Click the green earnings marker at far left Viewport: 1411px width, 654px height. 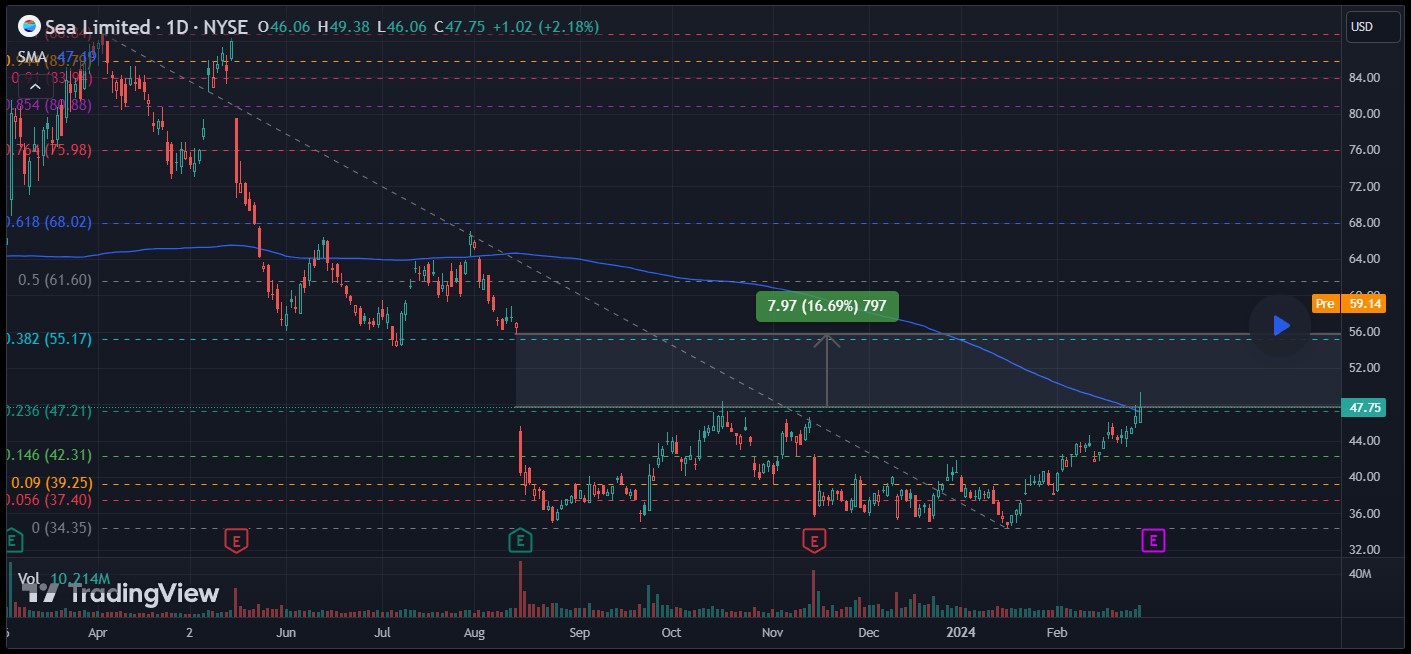12,541
